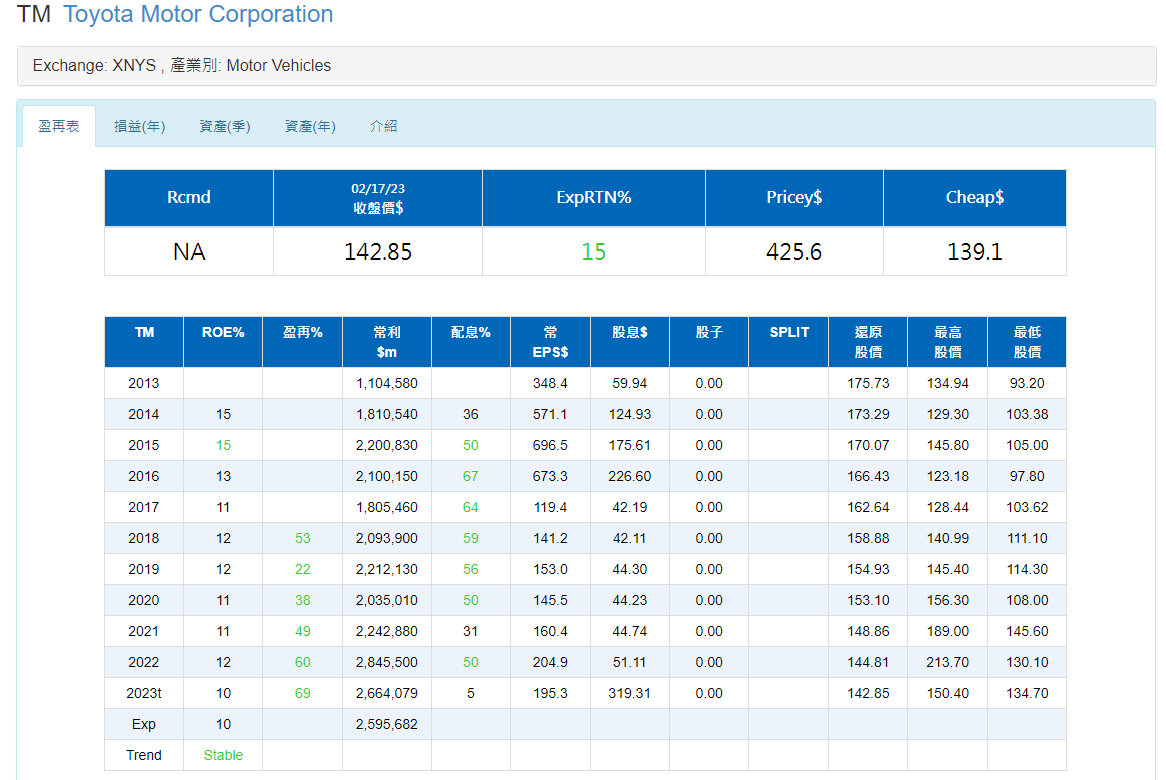The image size is (1166, 780).
Task: Select green reinvestment value 69
Action: [303, 693]
